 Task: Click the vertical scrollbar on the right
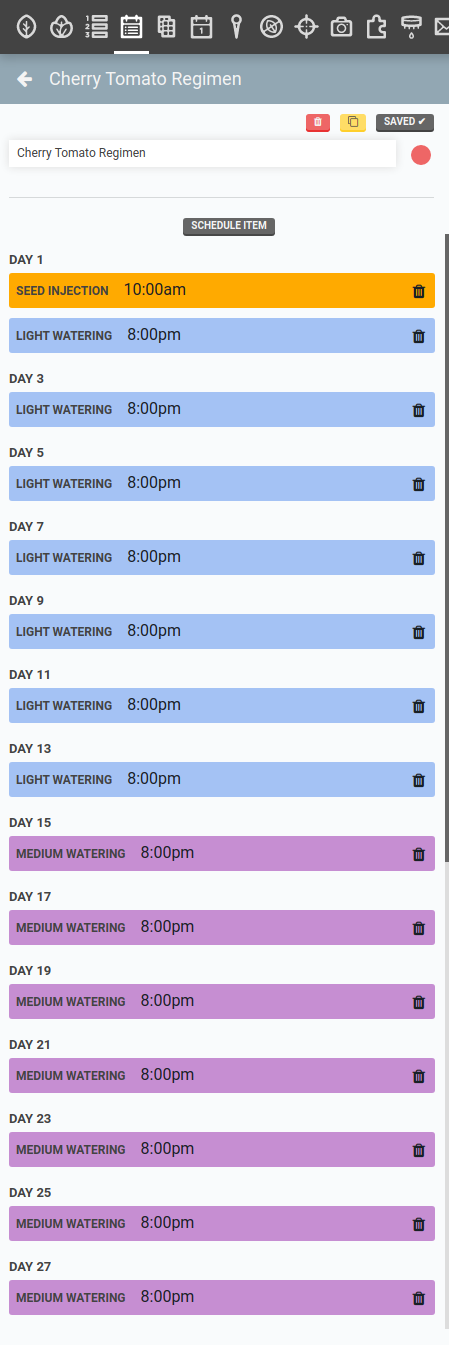(446, 548)
